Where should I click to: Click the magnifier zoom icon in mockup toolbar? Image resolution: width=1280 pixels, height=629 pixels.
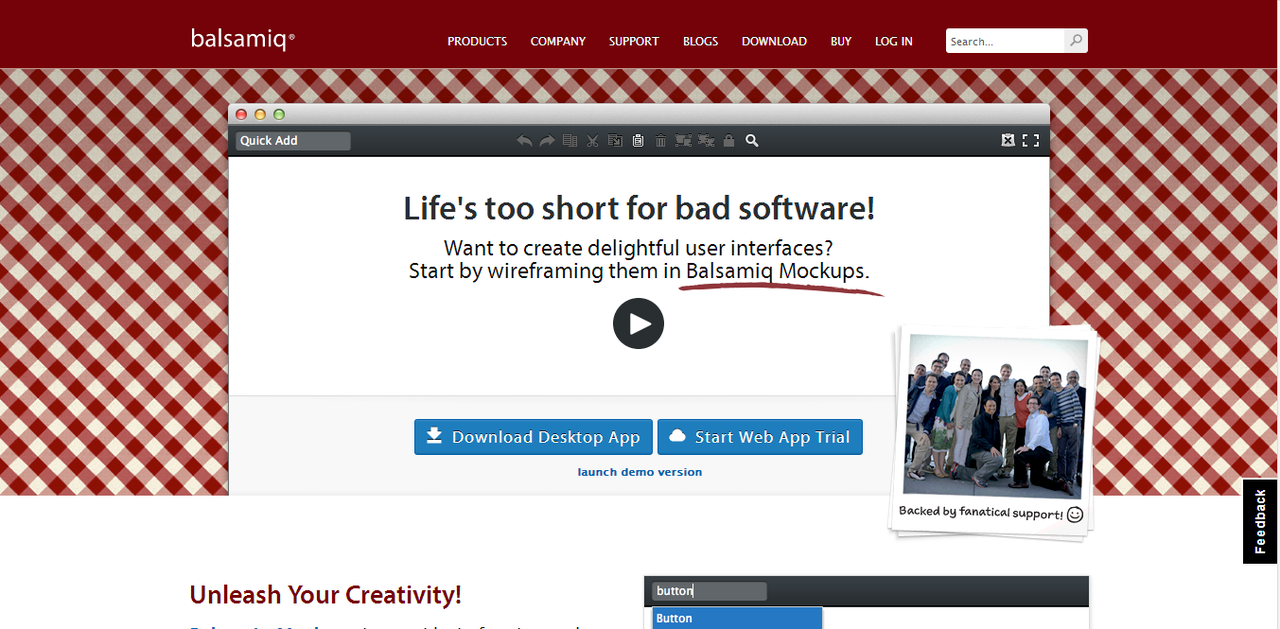[x=752, y=141]
